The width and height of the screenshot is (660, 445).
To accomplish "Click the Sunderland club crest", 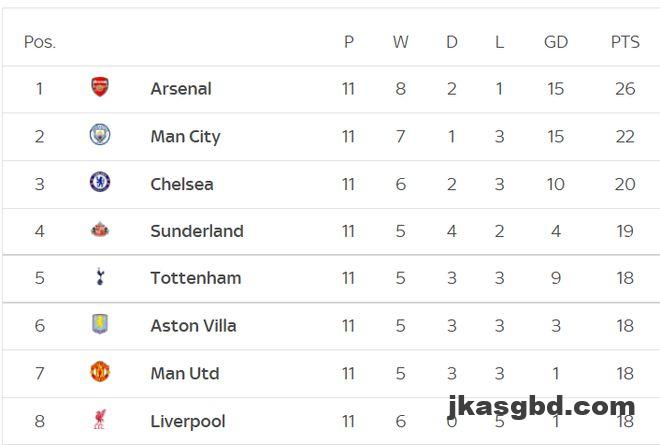I will point(99,230).
